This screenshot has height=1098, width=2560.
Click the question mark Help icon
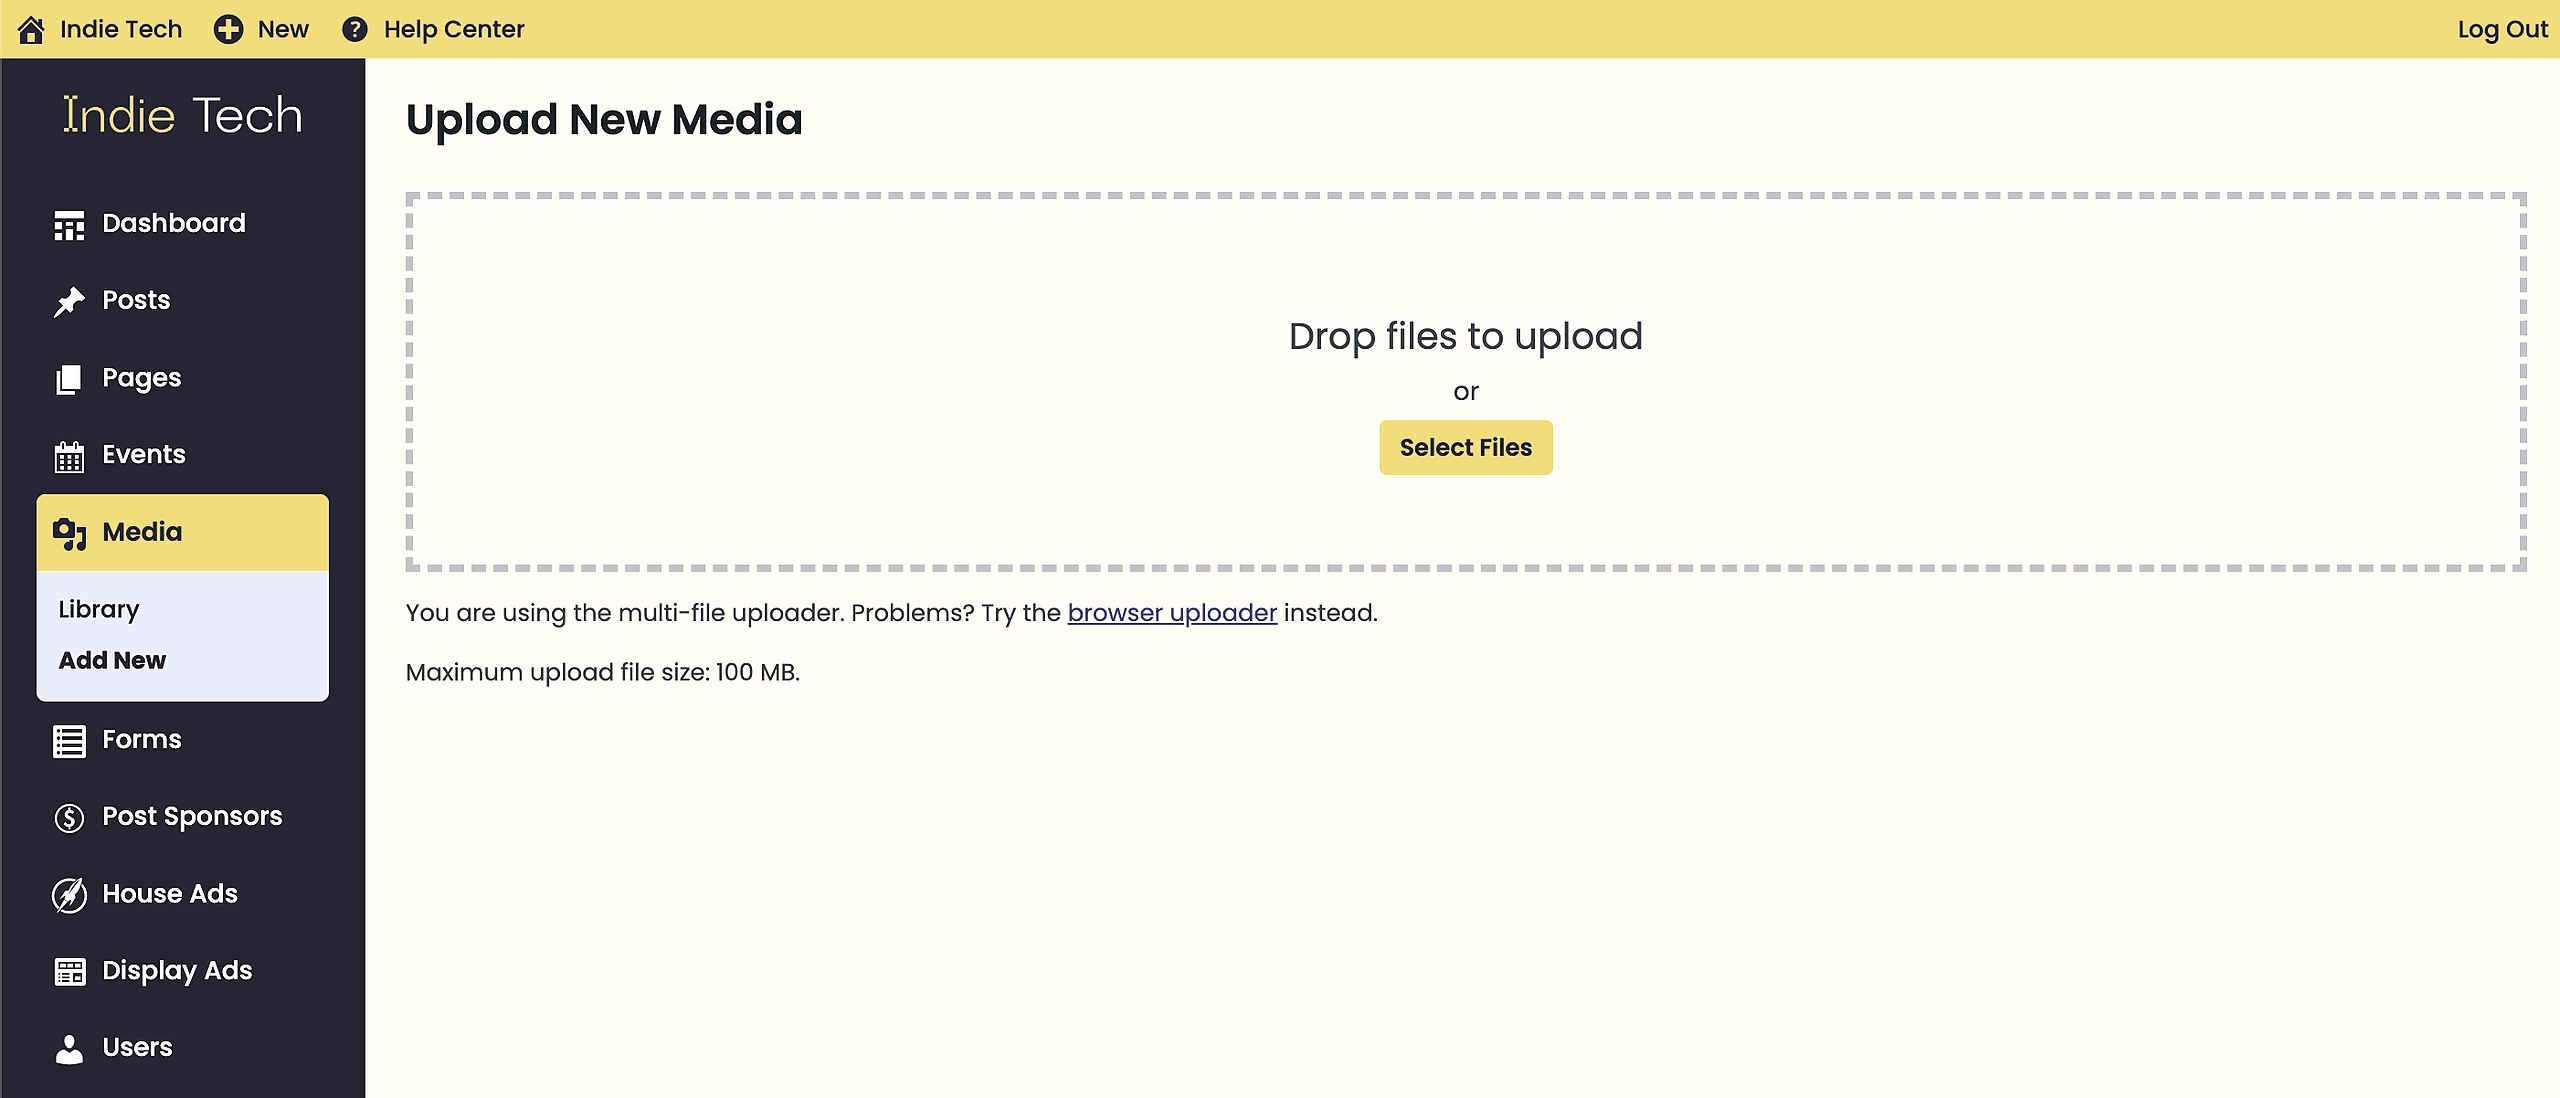point(354,30)
